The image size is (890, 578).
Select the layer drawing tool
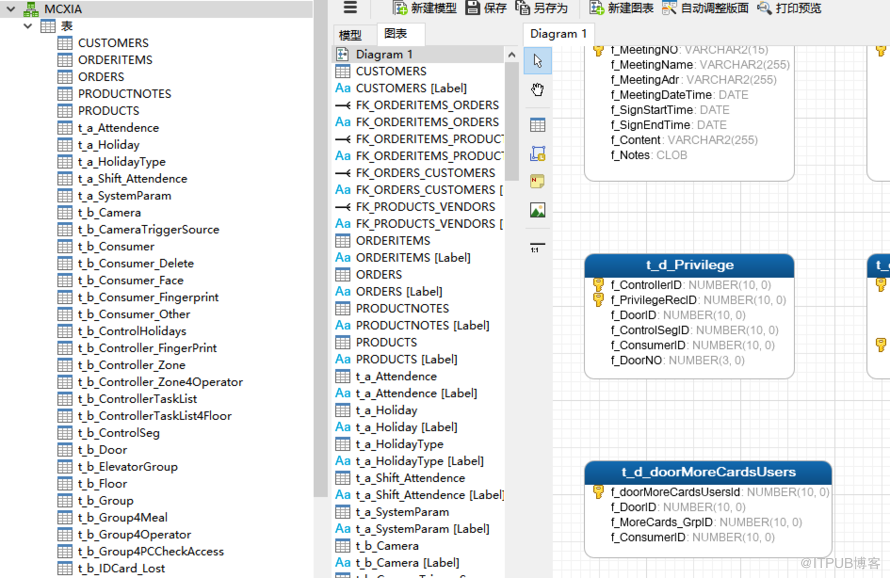coord(538,155)
